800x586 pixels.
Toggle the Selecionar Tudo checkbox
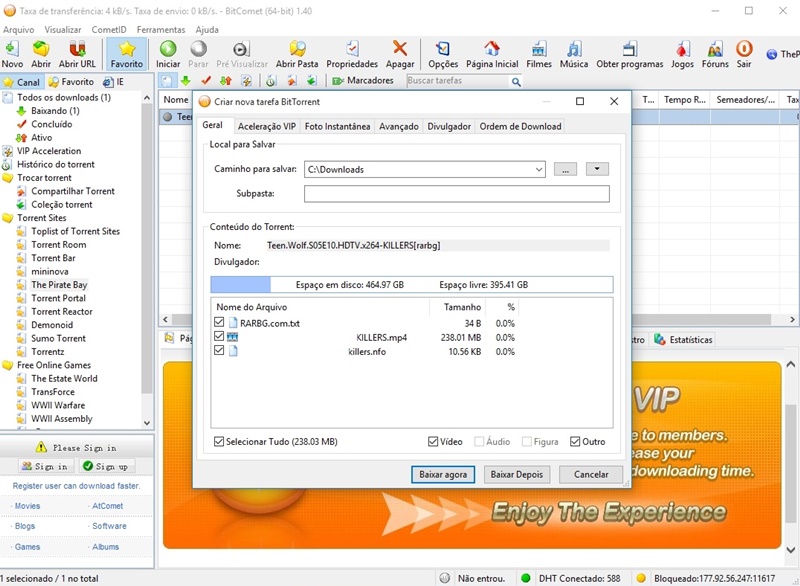coord(219,442)
